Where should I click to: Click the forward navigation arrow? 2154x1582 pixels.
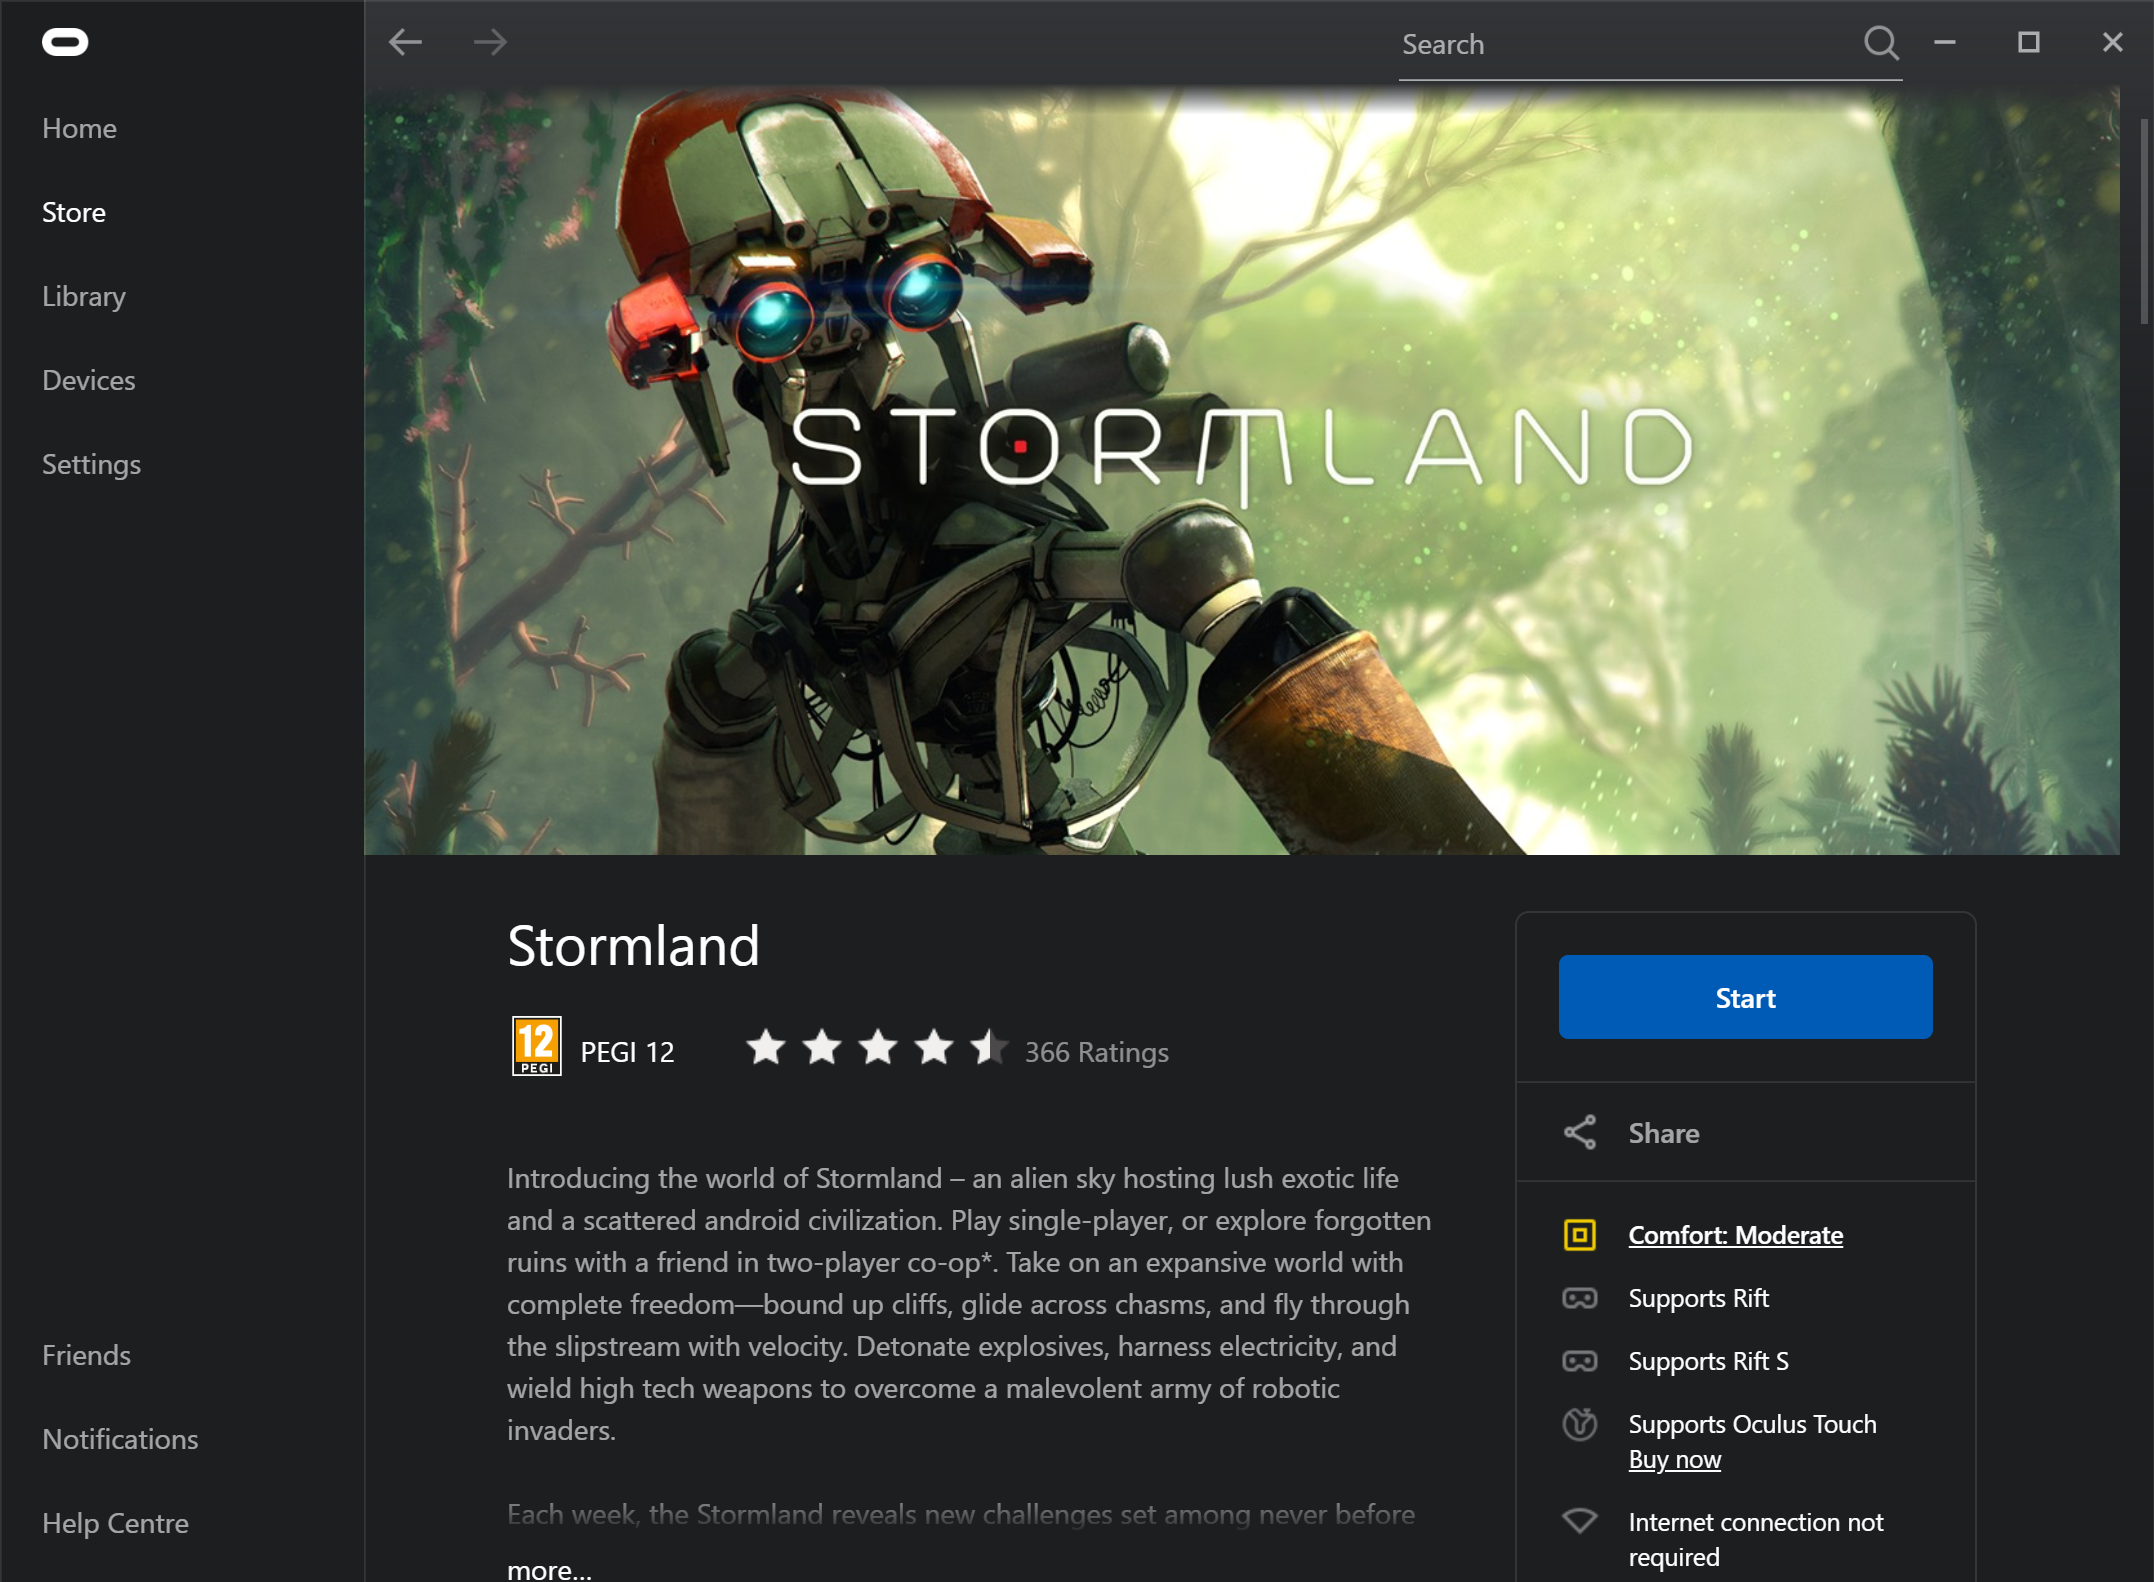click(x=490, y=42)
